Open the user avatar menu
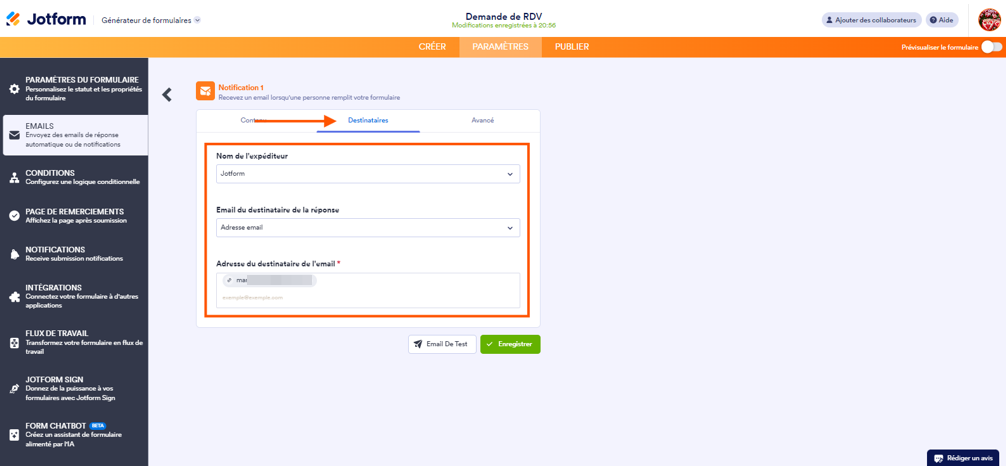The width and height of the screenshot is (1006, 467). coord(989,20)
